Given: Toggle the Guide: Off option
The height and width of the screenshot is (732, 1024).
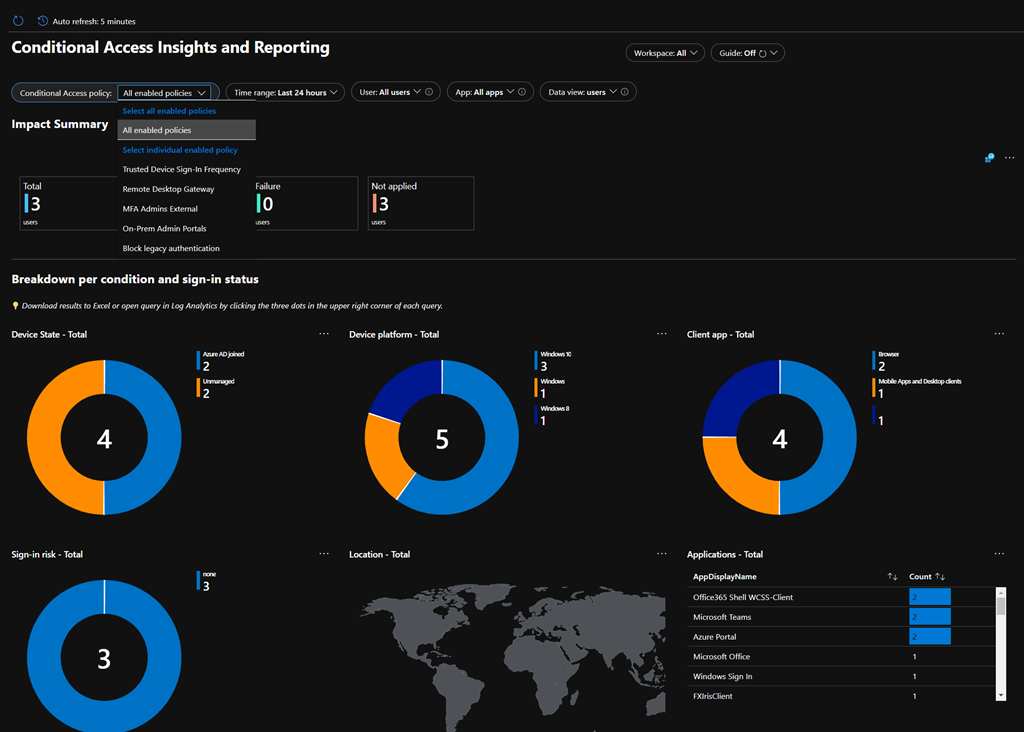Looking at the screenshot, I should pos(747,53).
